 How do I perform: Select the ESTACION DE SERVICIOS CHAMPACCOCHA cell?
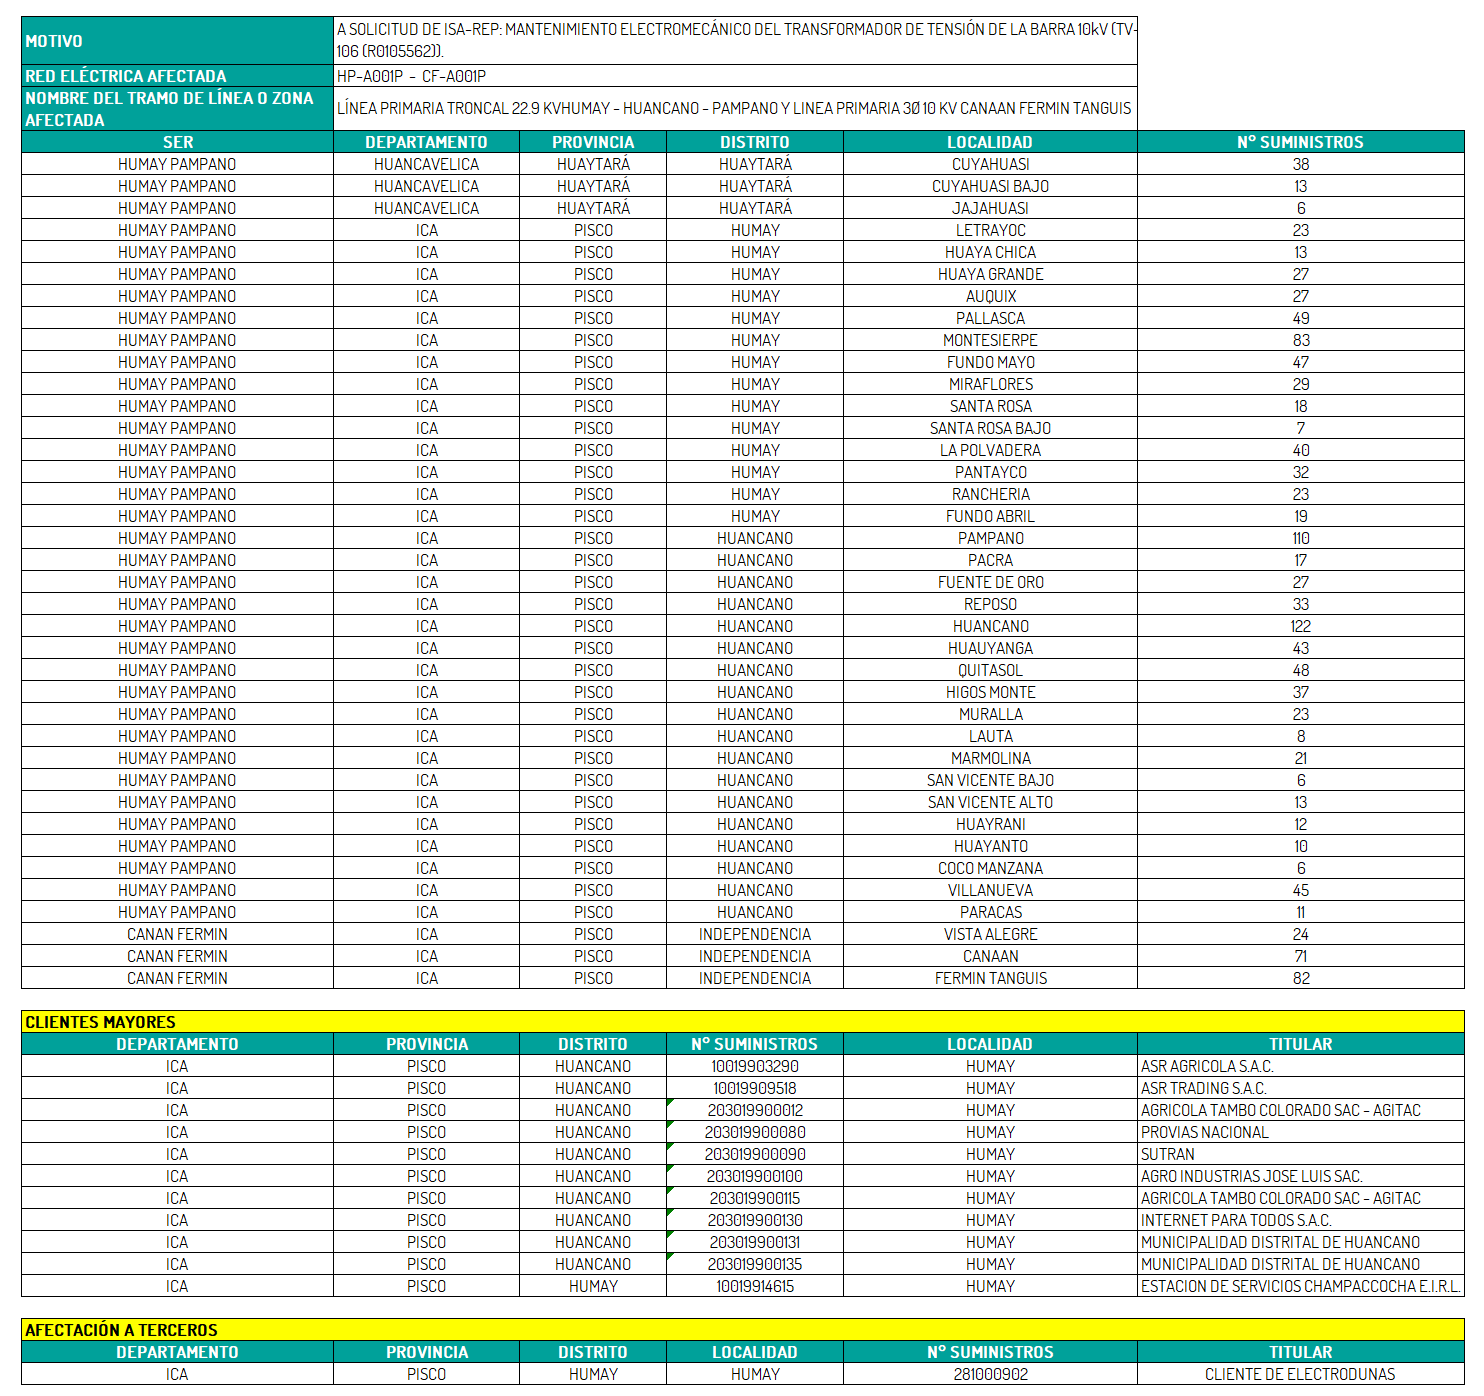tap(1300, 1286)
